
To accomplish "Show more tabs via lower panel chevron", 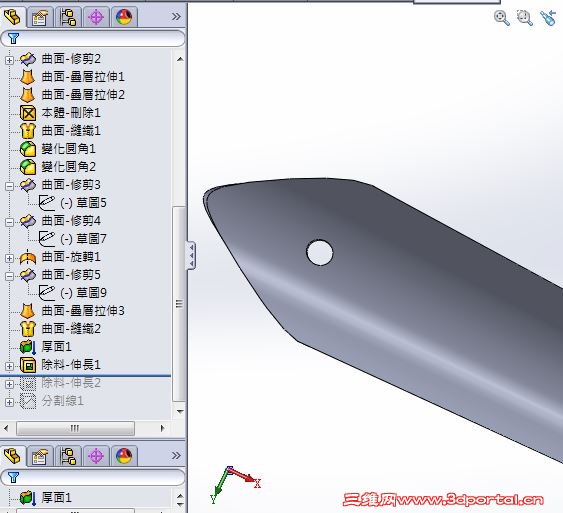I will click(x=176, y=456).
